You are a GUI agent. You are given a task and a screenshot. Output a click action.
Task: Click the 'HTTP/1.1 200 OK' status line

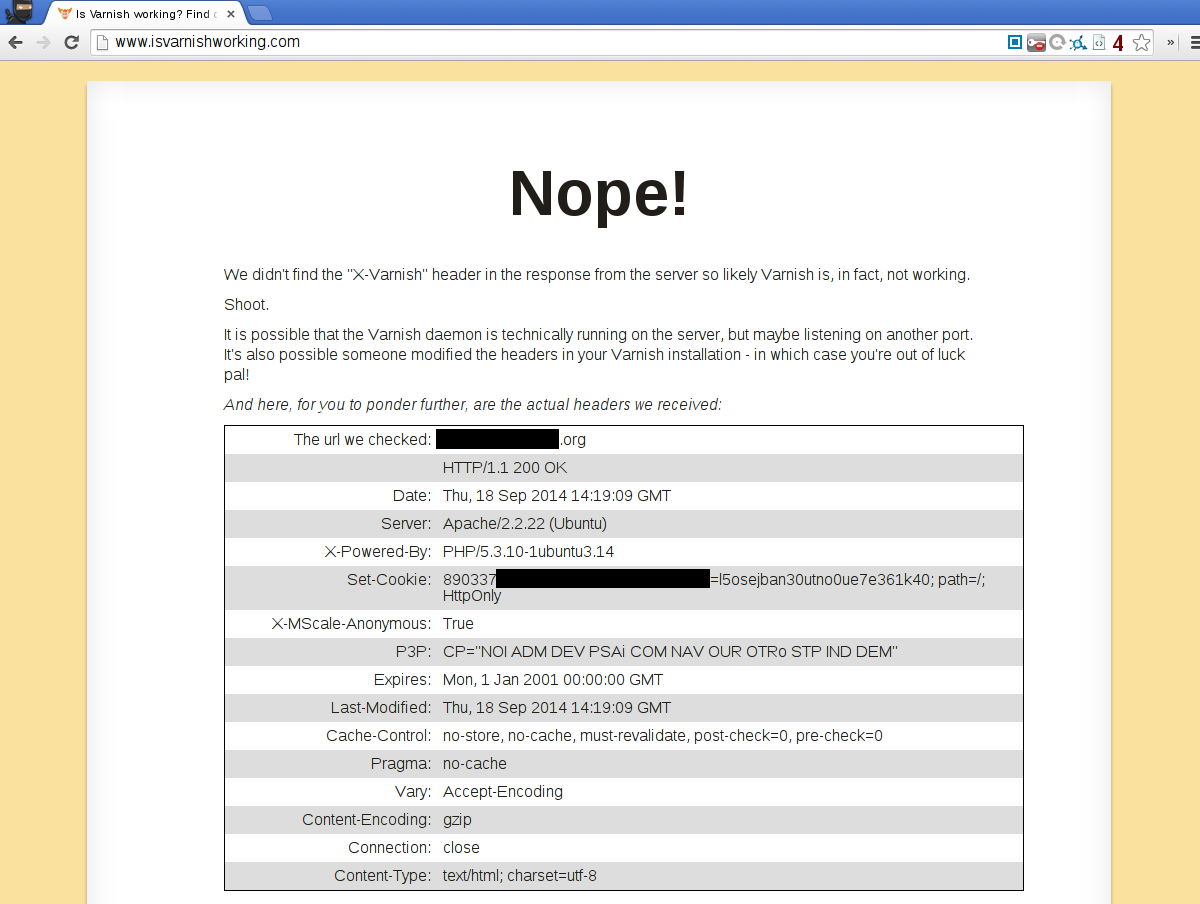(505, 468)
